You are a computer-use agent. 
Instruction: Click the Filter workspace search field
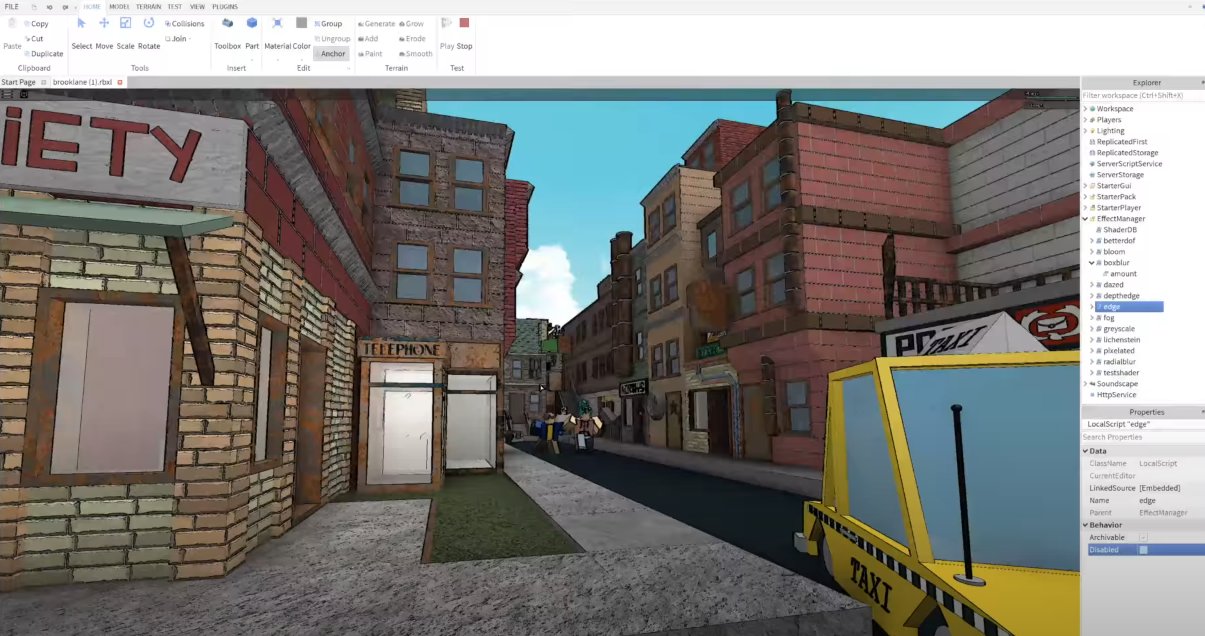pyautogui.click(x=1143, y=95)
